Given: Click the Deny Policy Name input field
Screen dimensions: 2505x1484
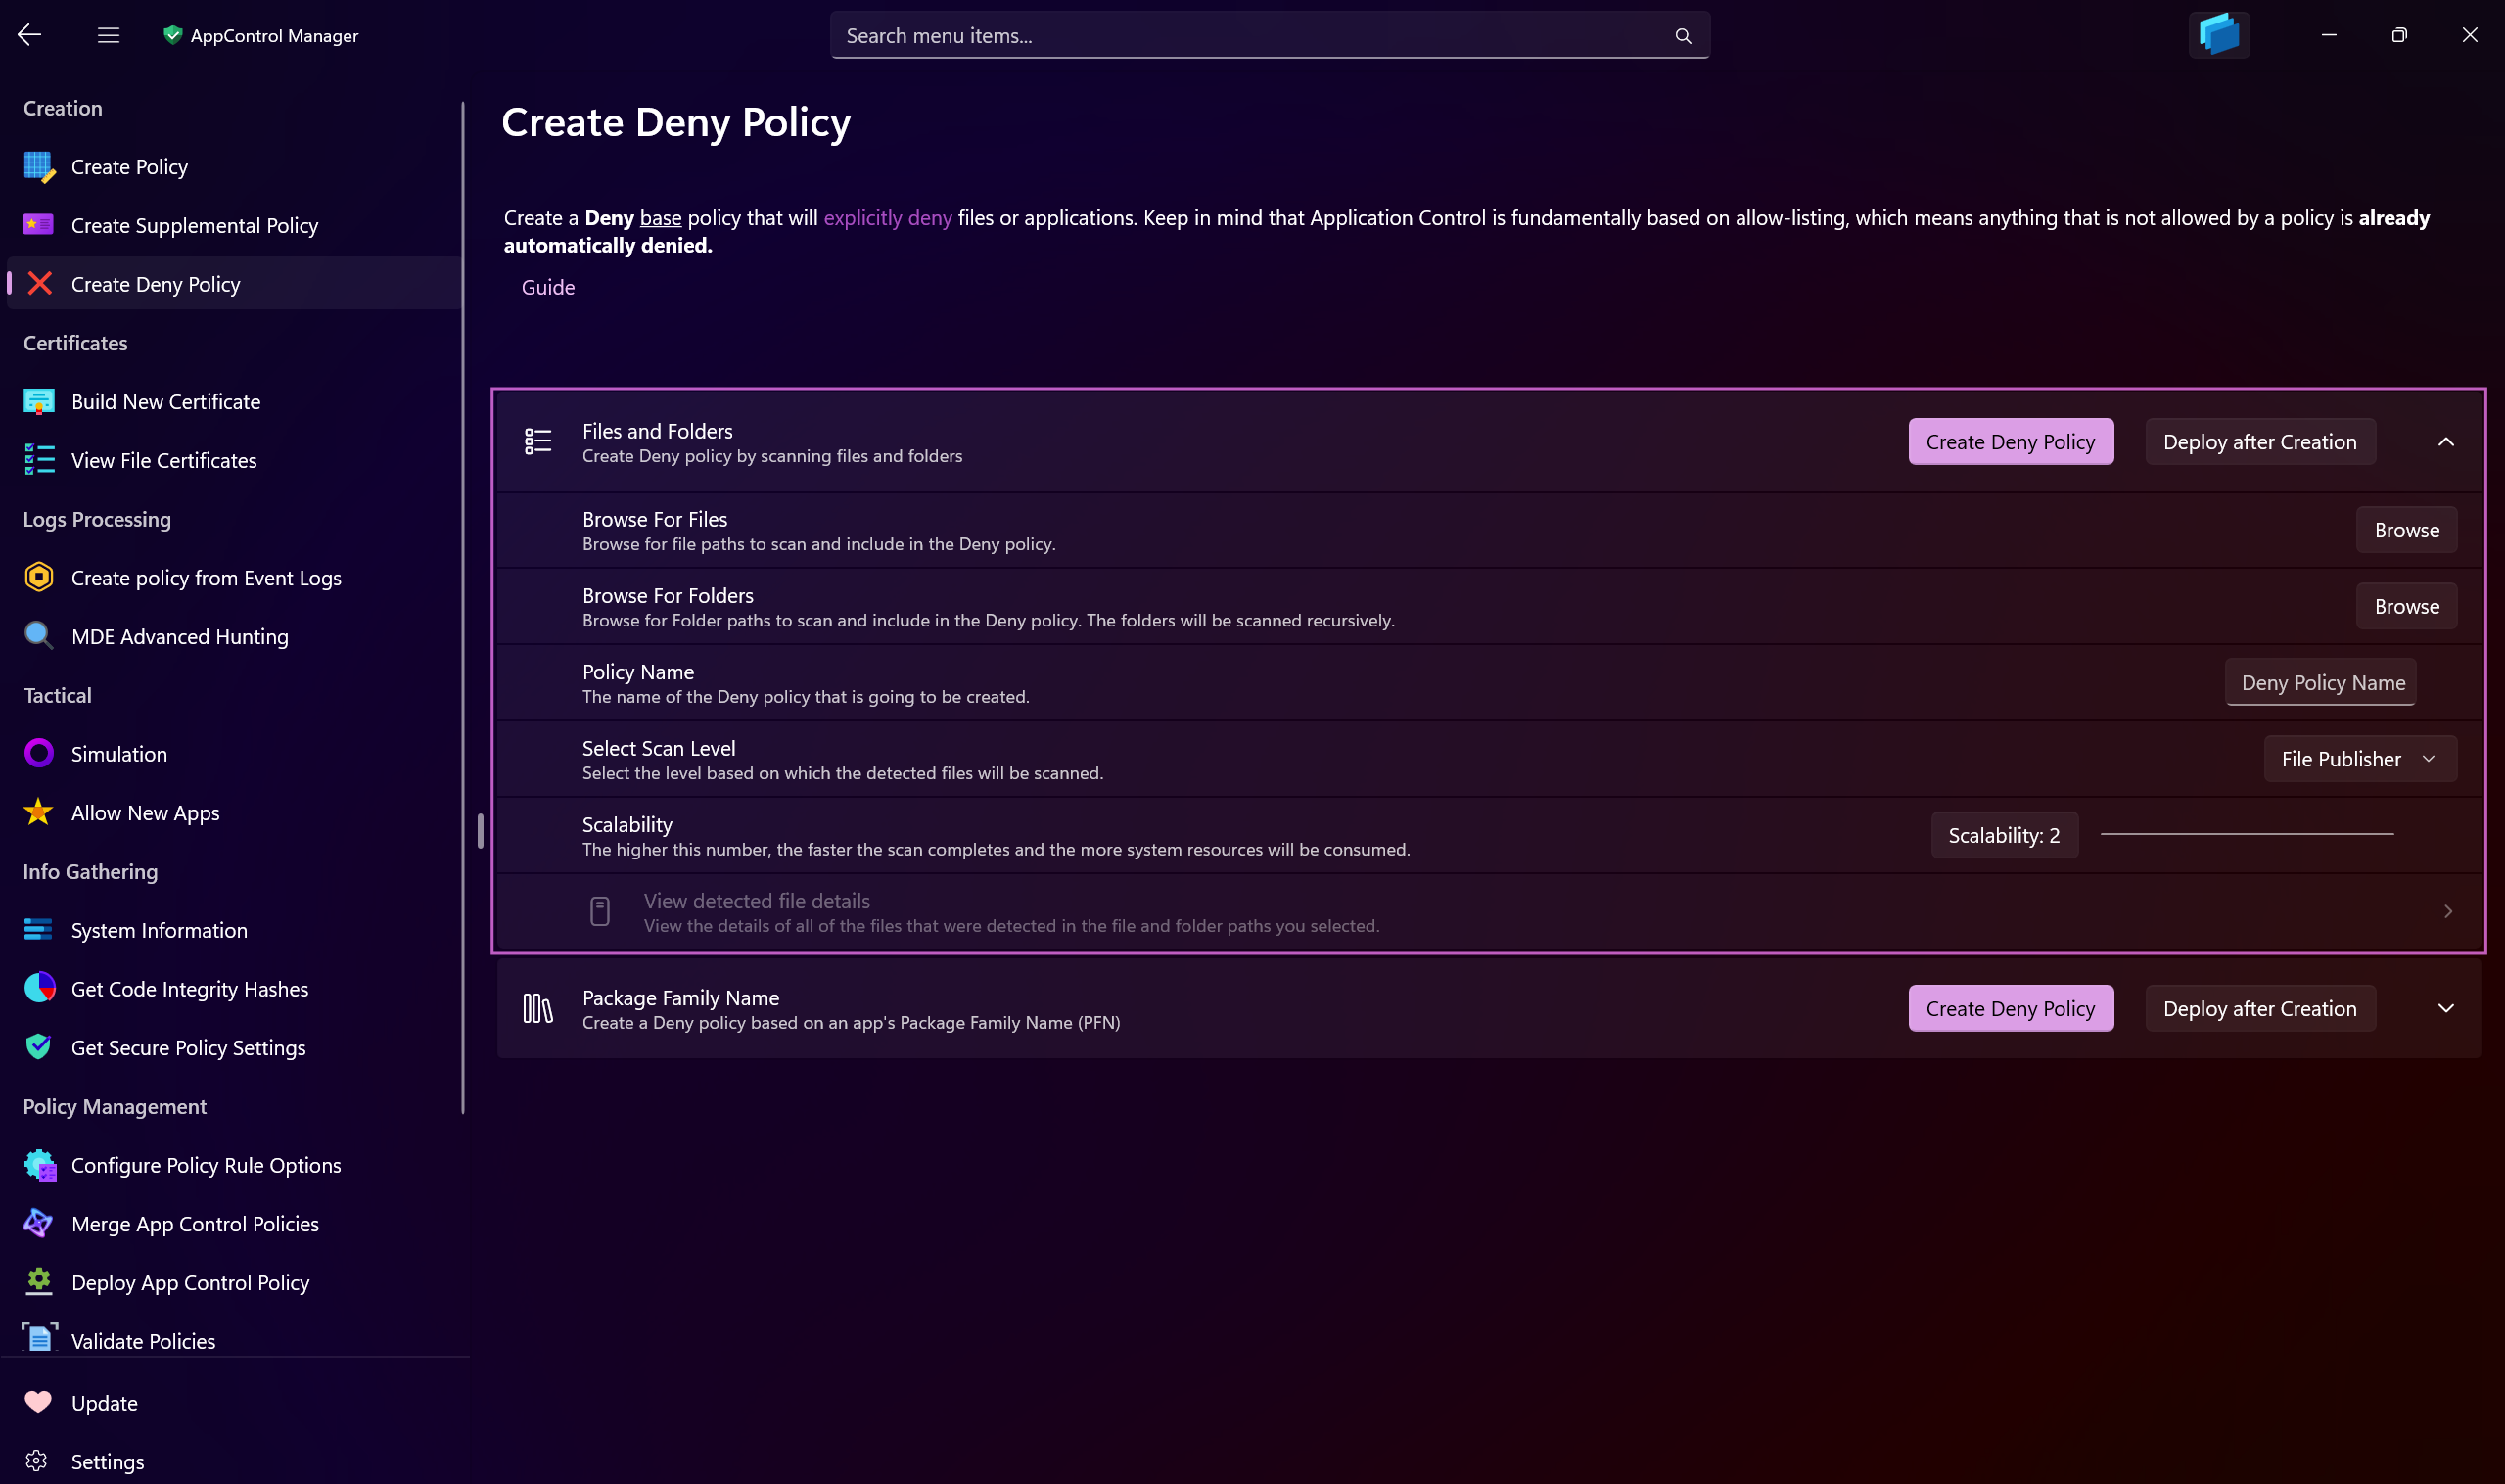Looking at the screenshot, I should [2321, 682].
